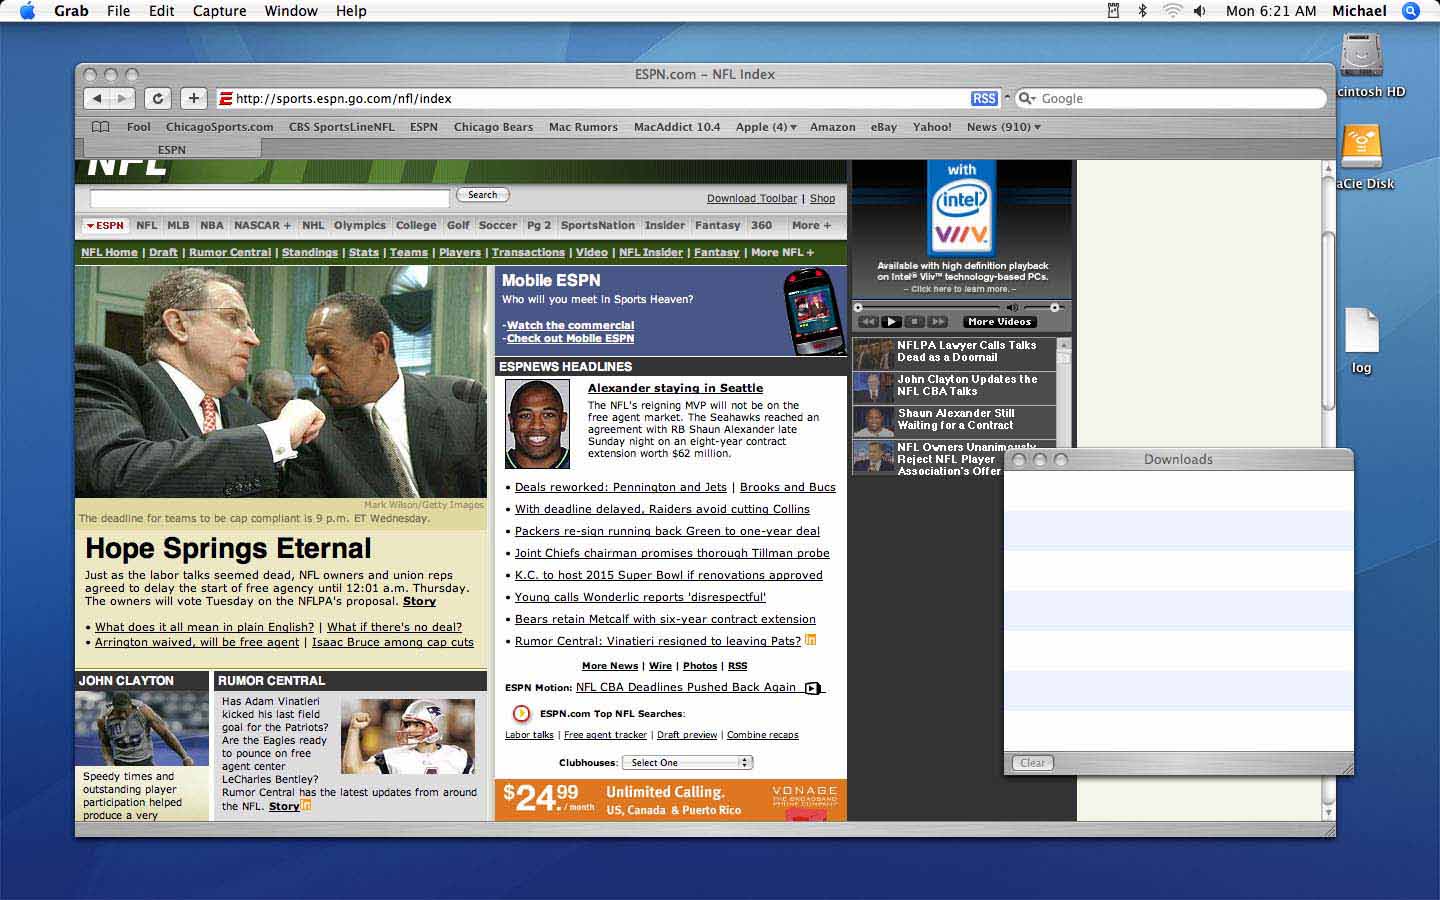Click the ESPN site search text field
The width and height of the screenshot is (1440, 900).
[x=270, y=198]
